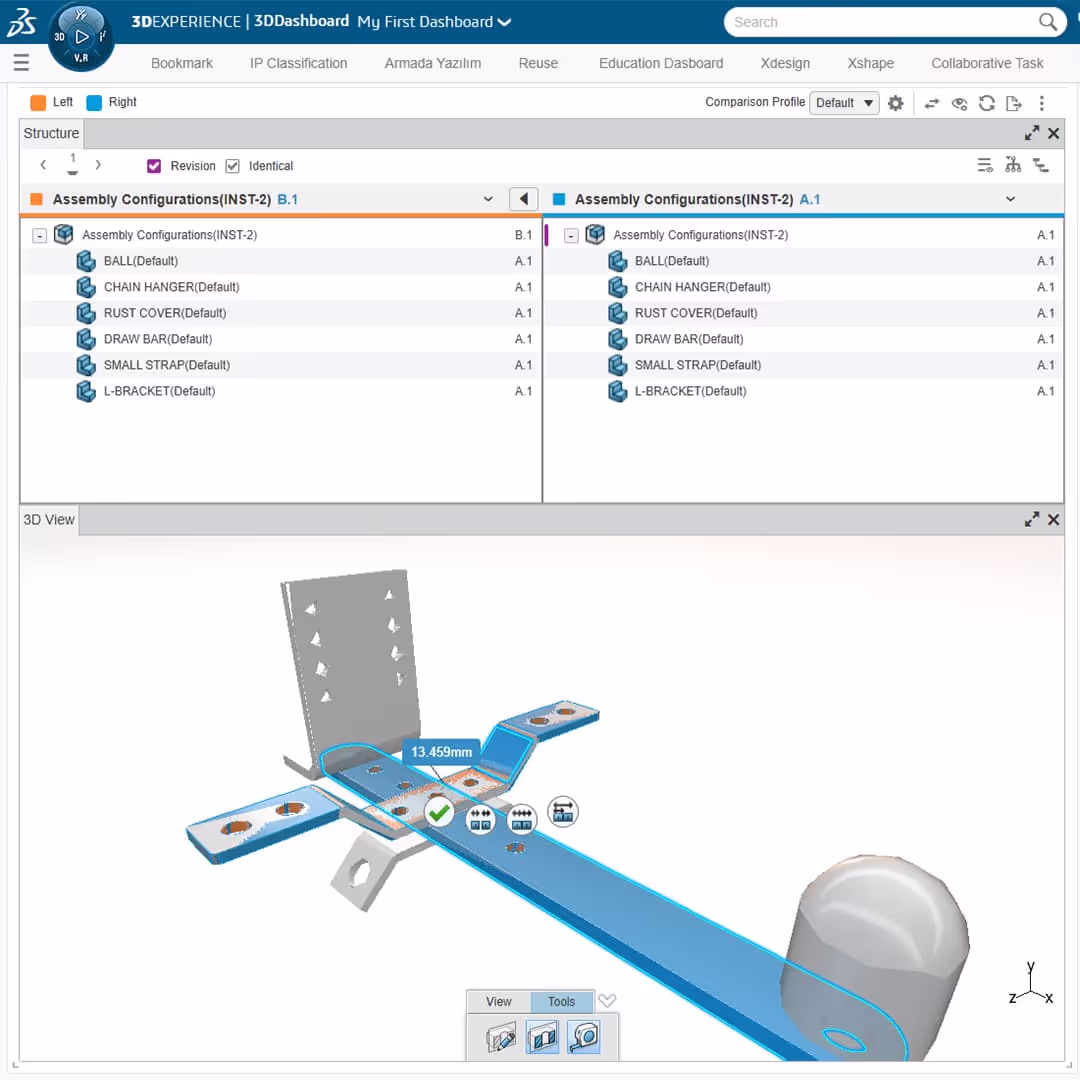Expand left Assembly Configurations B.1 chevron

click(488, 199)
